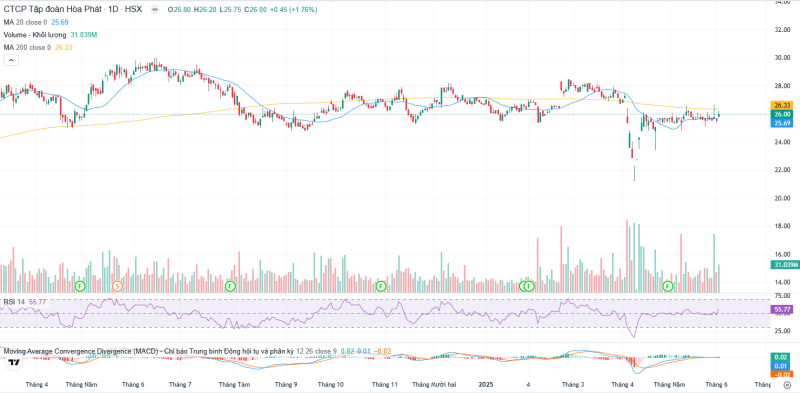Click the open value O25.80
Screen dimensions: 800x393
[x=179, y=10]
